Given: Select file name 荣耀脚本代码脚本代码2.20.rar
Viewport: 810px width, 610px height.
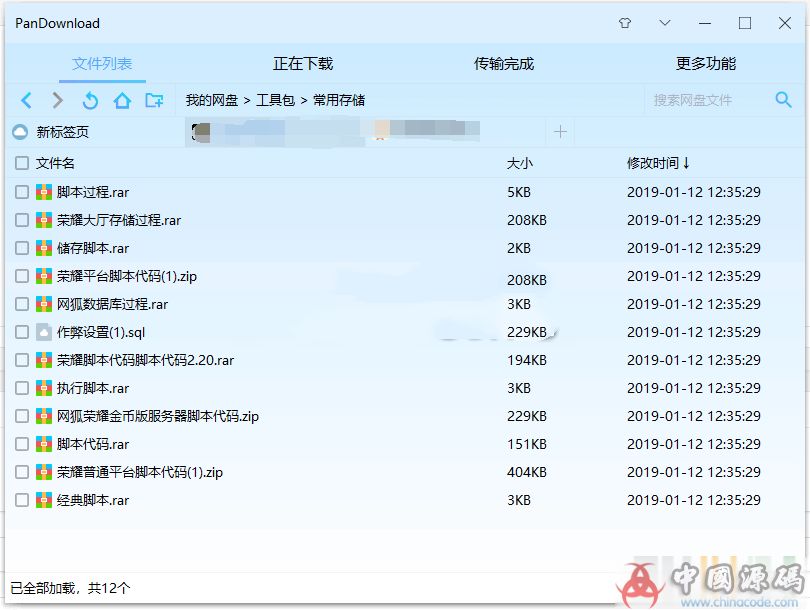Looking at the screenshot, I should (145, 360).
